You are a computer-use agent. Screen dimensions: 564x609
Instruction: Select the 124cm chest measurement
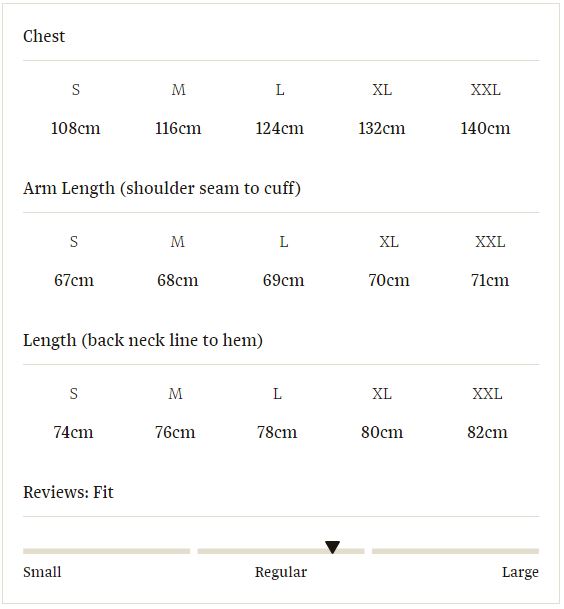[280, 128]
